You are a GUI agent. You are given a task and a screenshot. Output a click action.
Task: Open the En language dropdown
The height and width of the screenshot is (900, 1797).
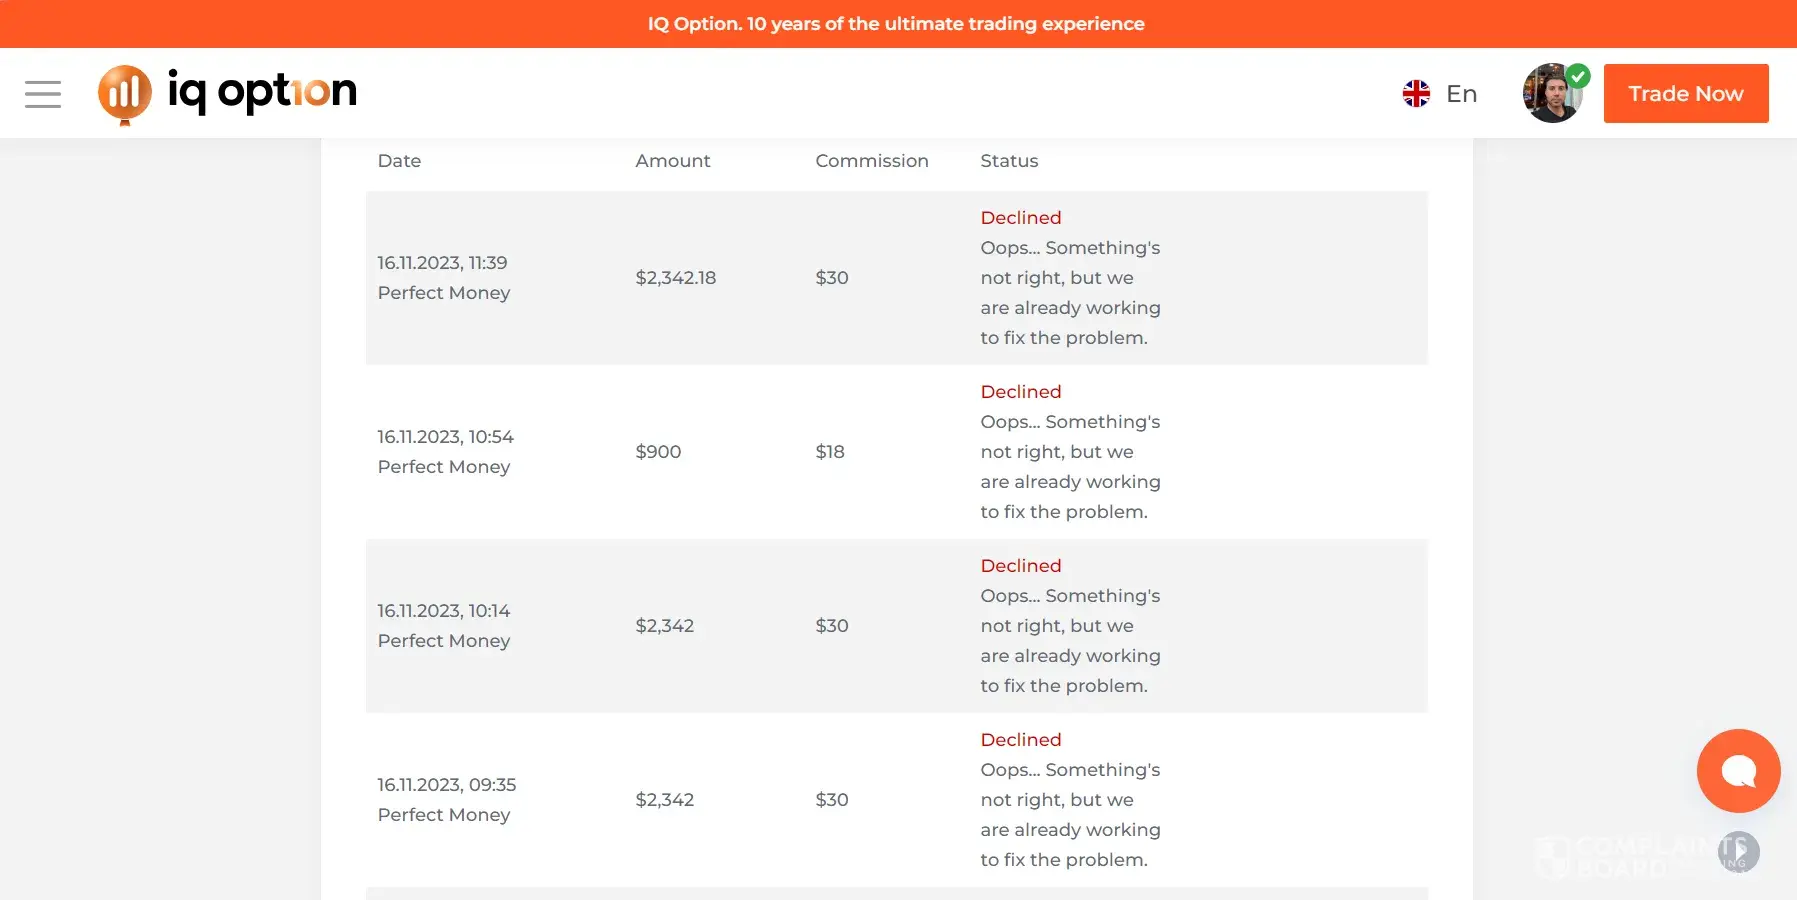tap(1461, 94)
